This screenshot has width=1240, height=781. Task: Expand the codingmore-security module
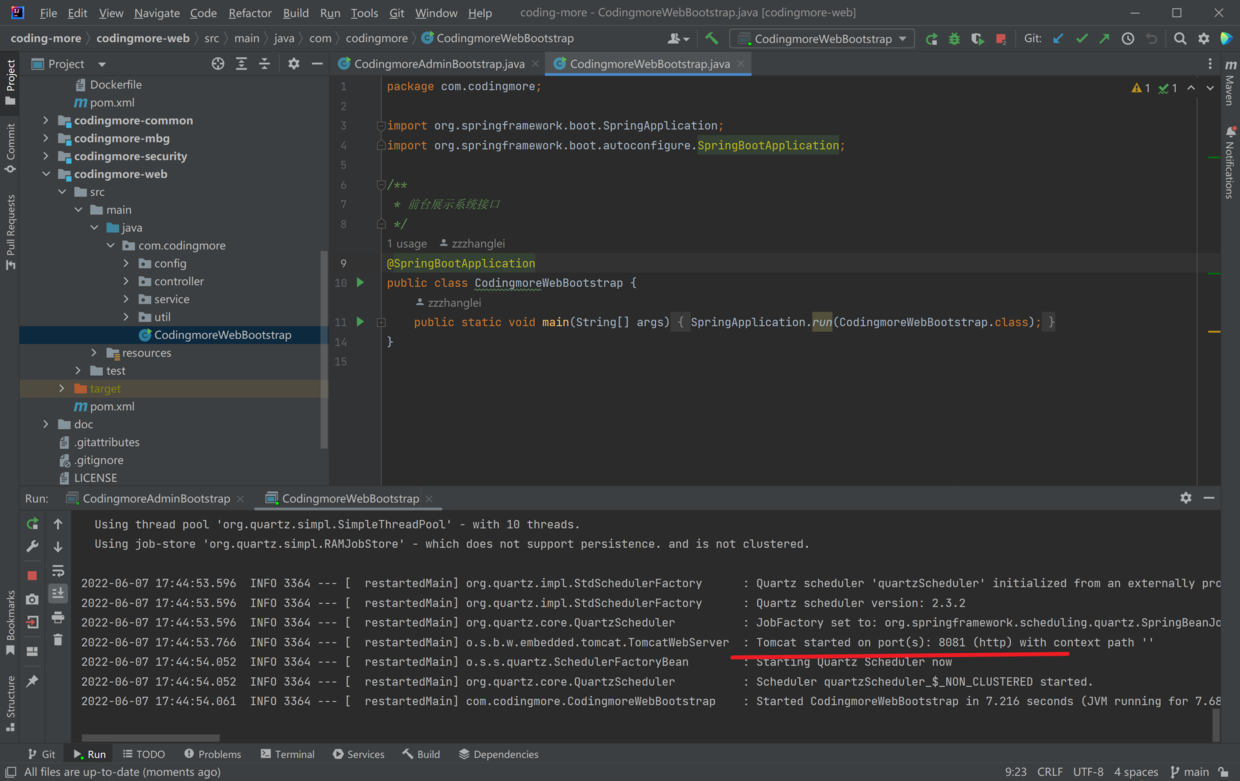(x=46, y=156)
